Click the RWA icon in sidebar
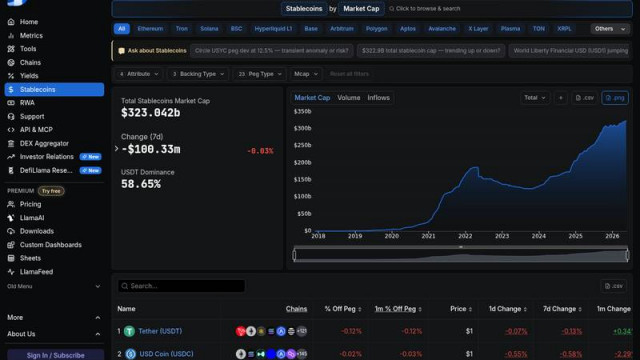Screen dimensions: 640x360 (11, 103)
